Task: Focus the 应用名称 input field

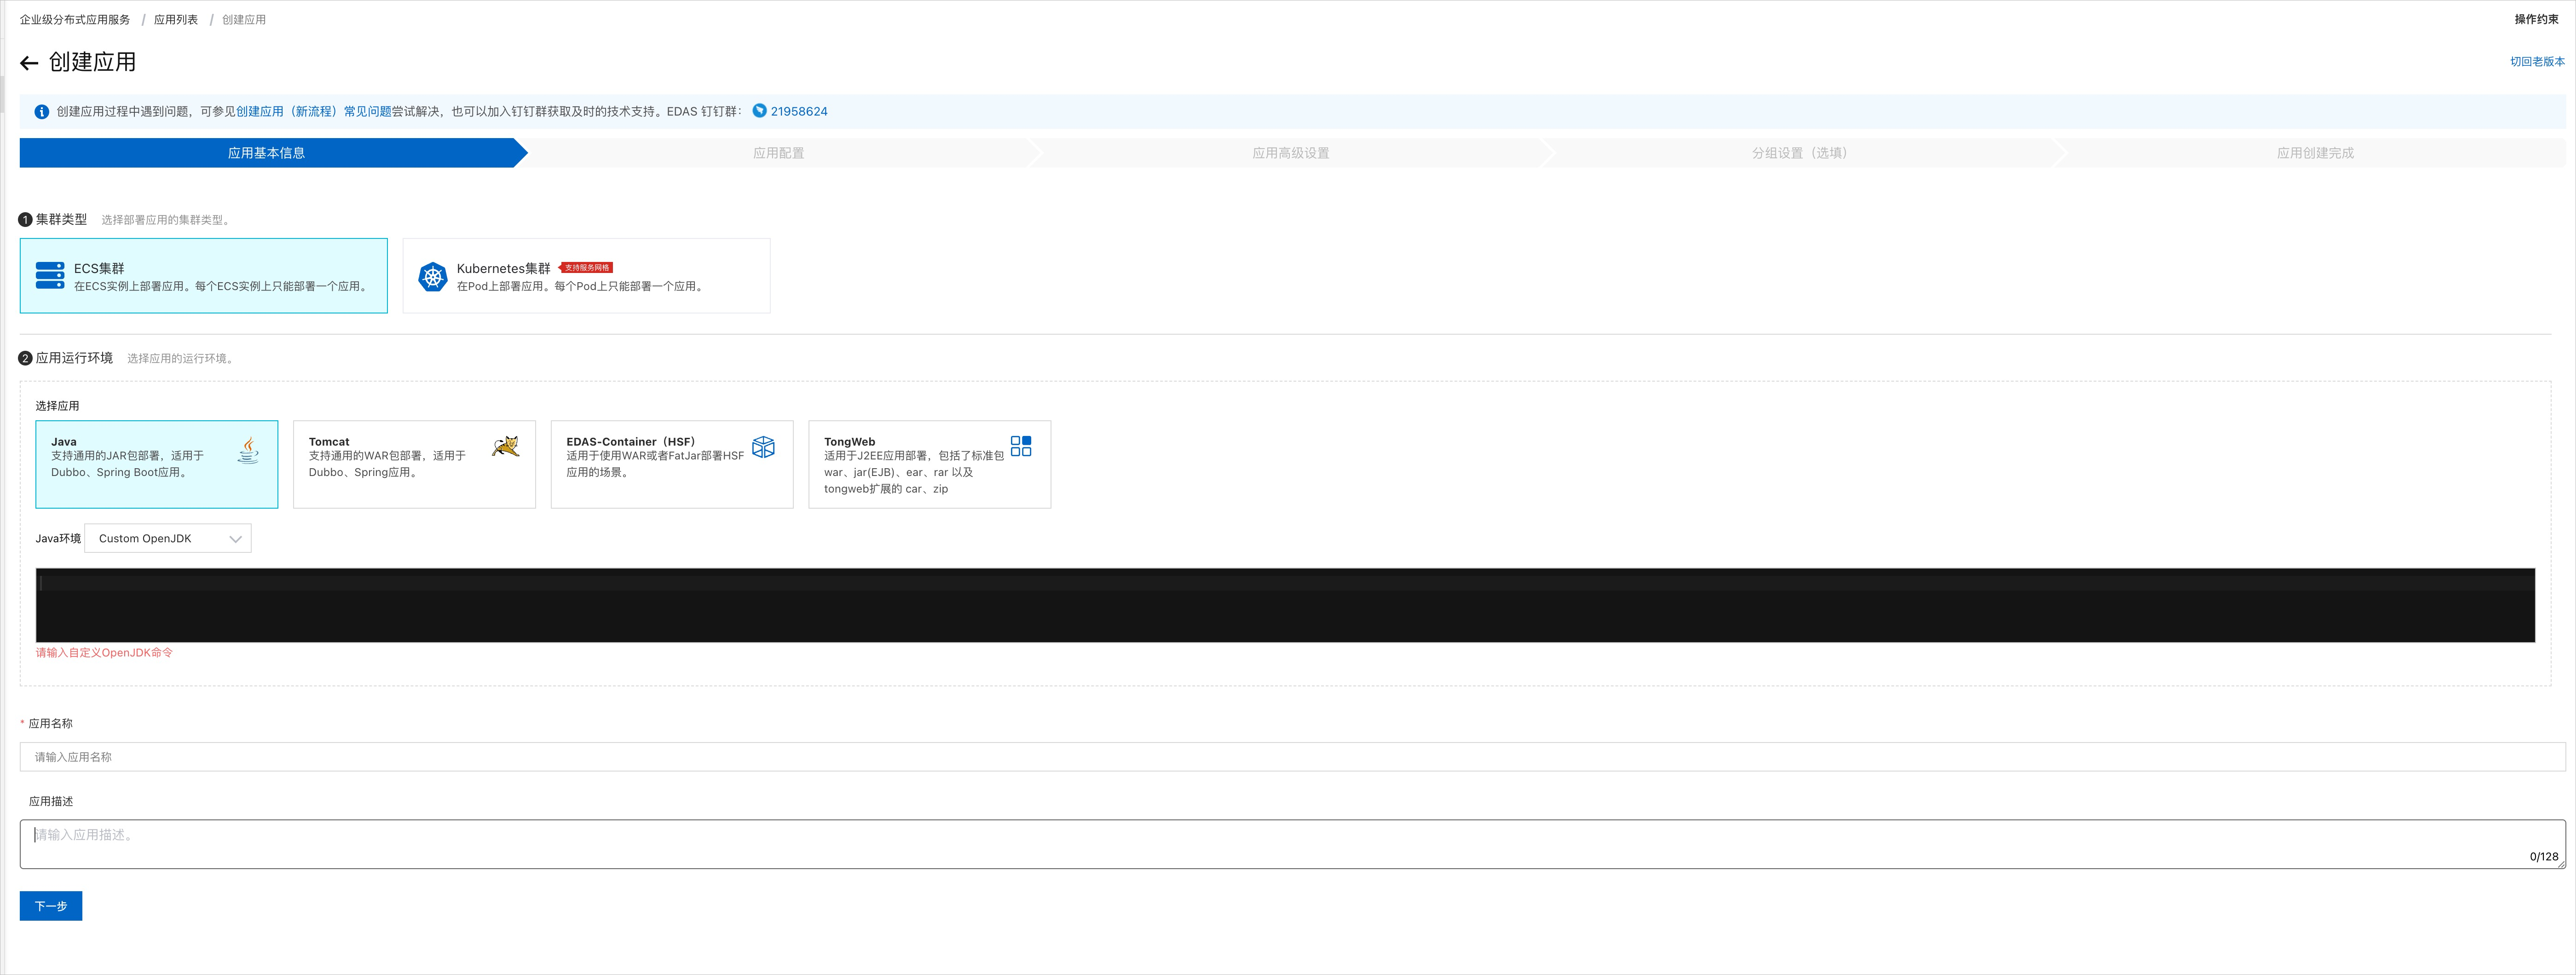Action: click(x=1292, y=757)
